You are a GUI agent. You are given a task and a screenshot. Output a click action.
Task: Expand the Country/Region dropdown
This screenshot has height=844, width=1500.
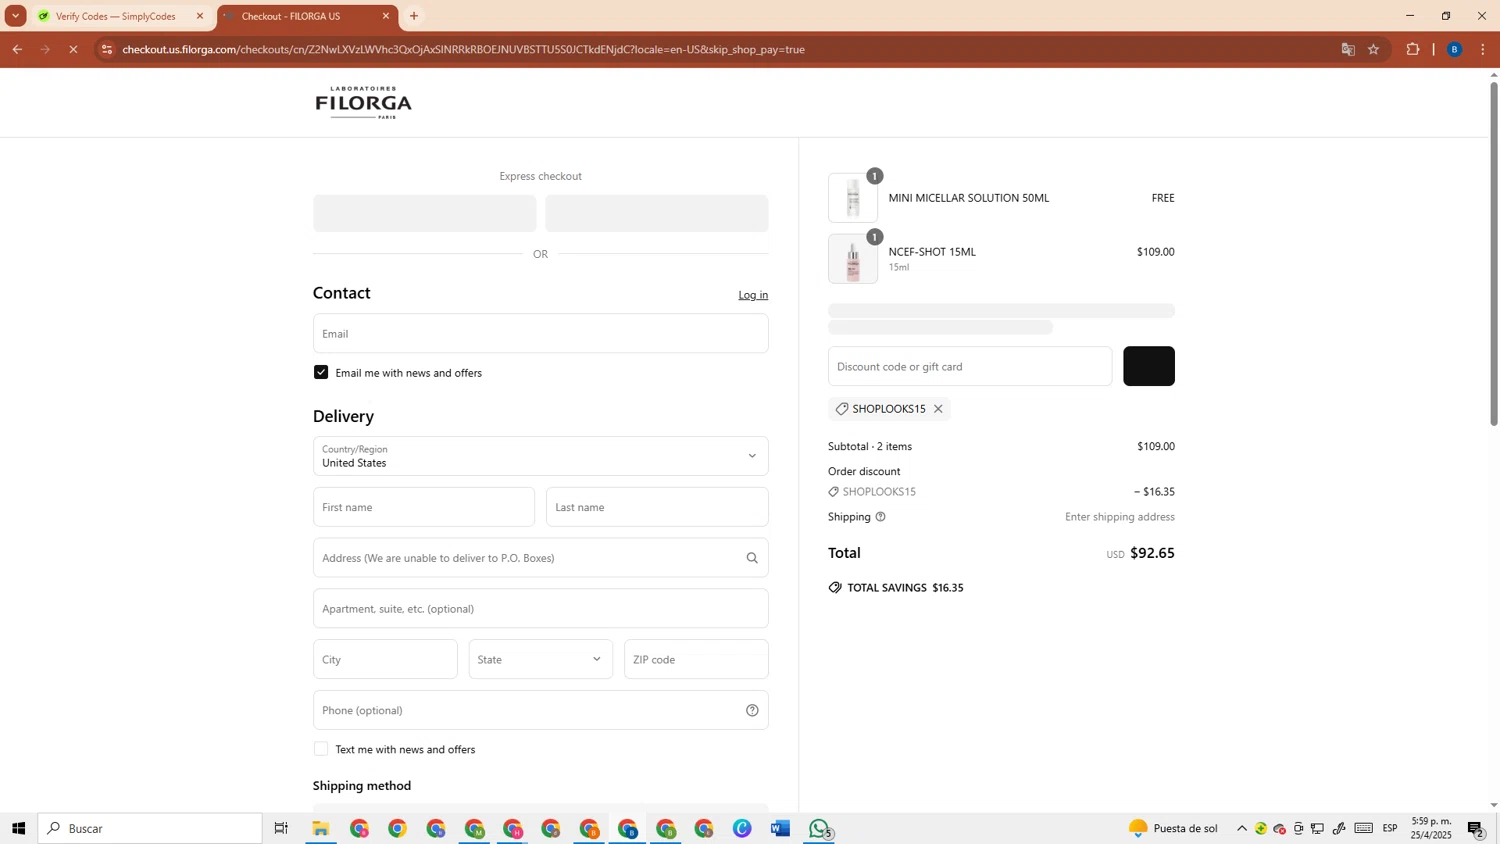pos(541,456)
